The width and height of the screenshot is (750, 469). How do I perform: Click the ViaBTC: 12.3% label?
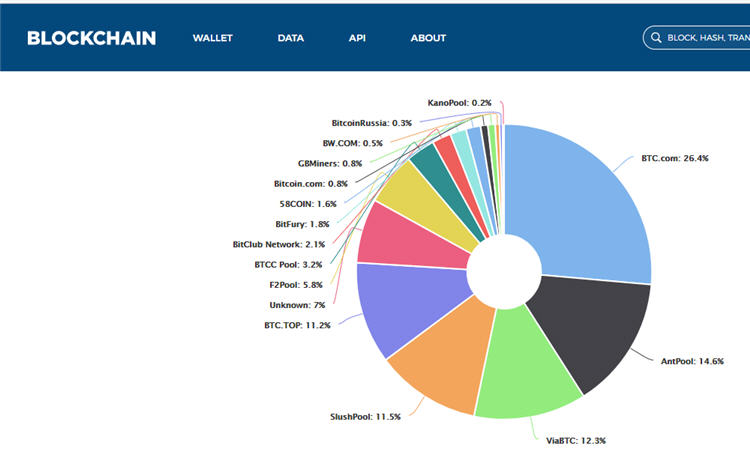point(576,440)
